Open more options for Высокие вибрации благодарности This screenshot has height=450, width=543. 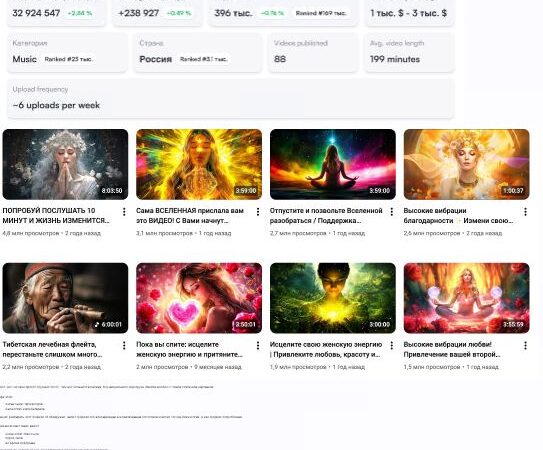[x=525, y=212]
